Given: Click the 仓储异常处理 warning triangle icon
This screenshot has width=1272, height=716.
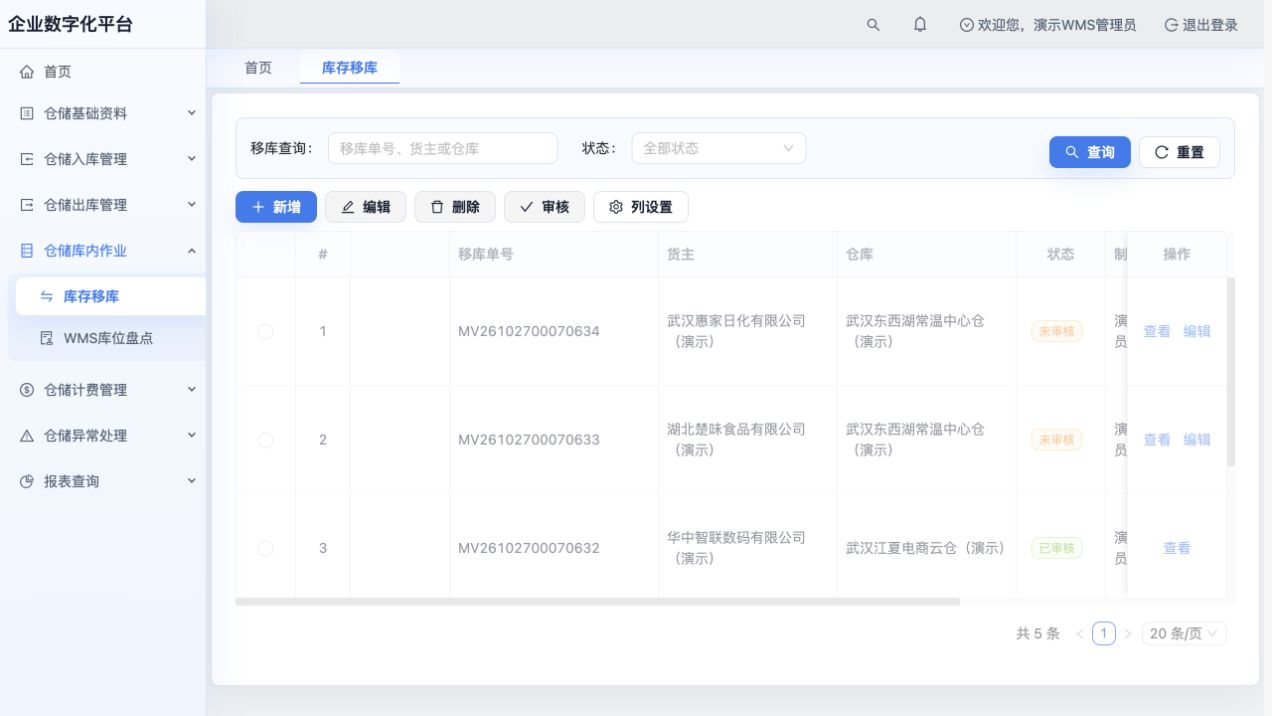Looking at the screenshot, I should 27,436.
